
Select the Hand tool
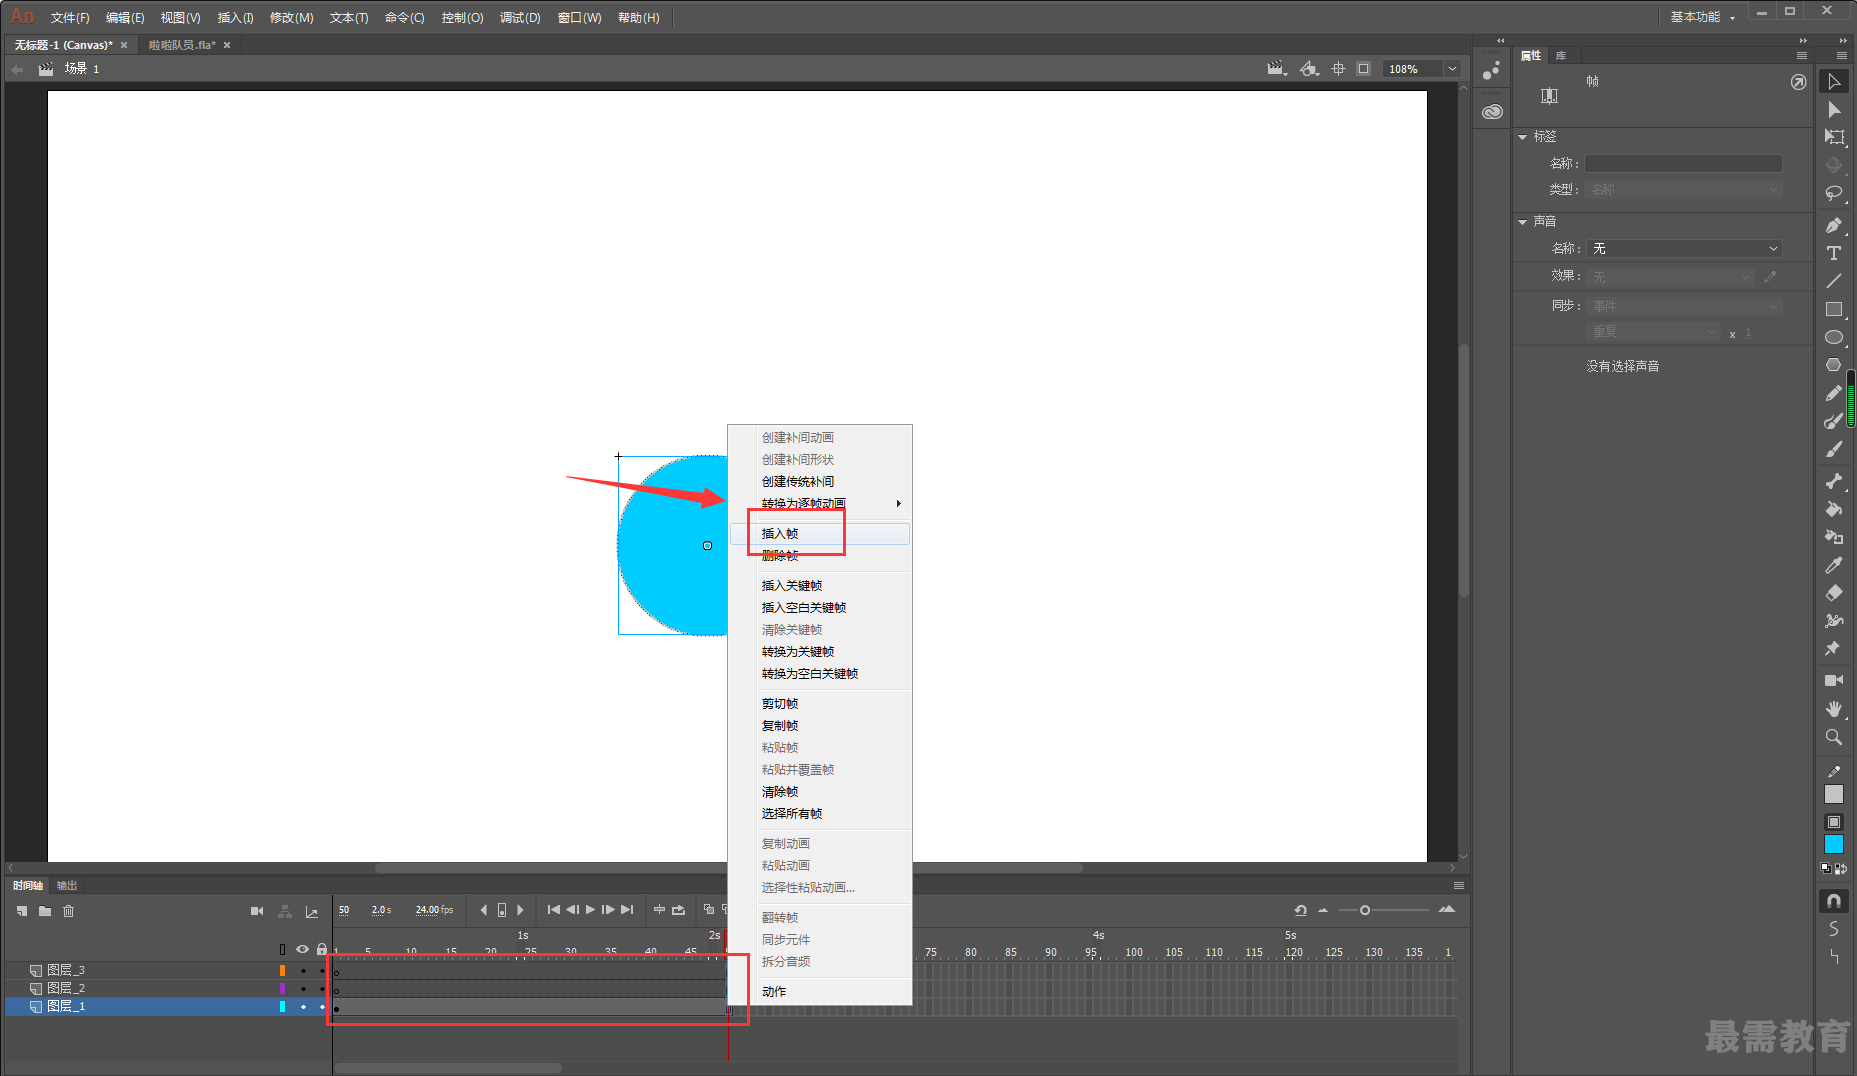(x=1834, y=708)
